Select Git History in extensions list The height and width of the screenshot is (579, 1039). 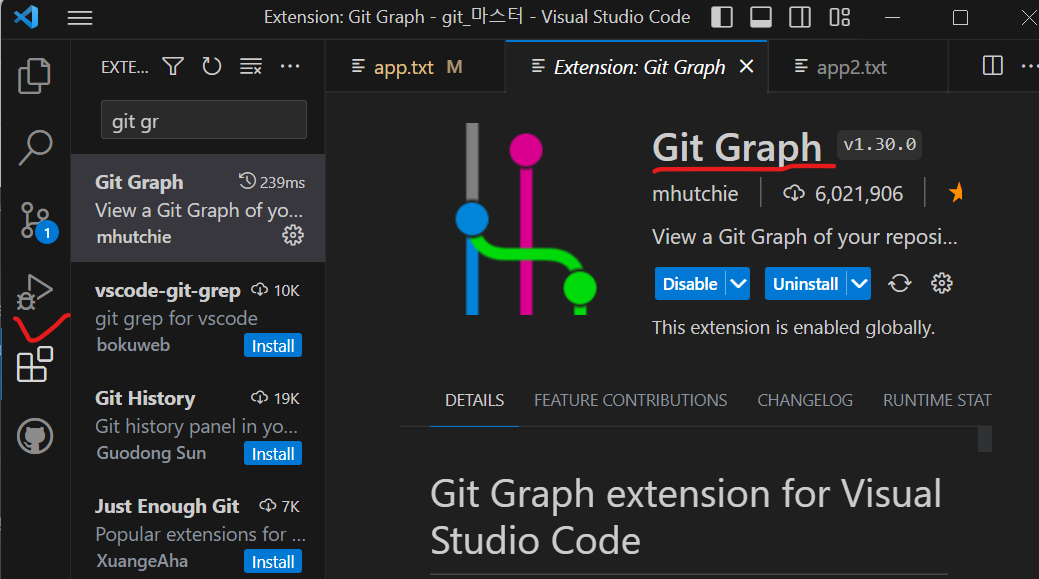198,425
